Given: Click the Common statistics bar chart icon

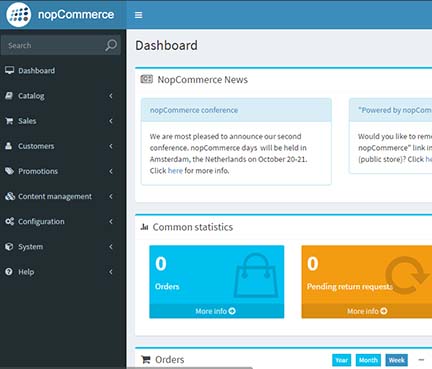Looking at the screenshot, I should (144, 227).
